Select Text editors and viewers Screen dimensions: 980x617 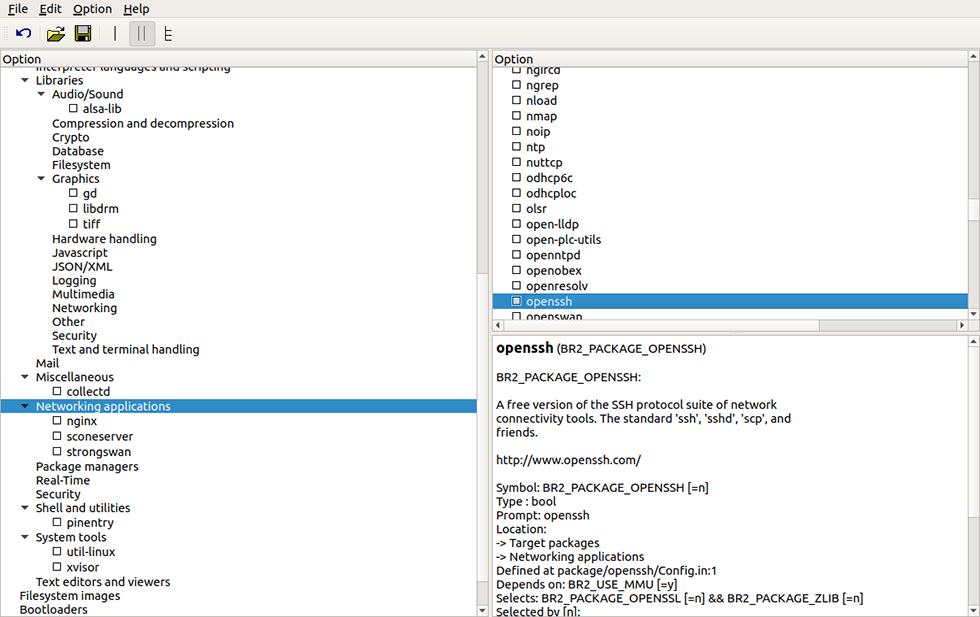tap(103, 581)
